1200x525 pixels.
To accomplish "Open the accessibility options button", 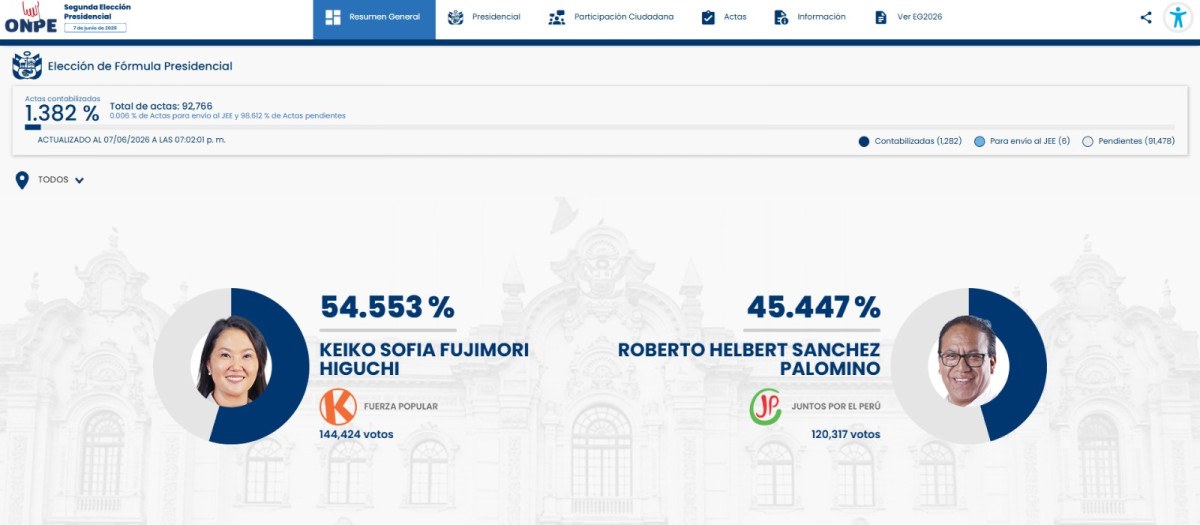I will (x=1179, y=18).
